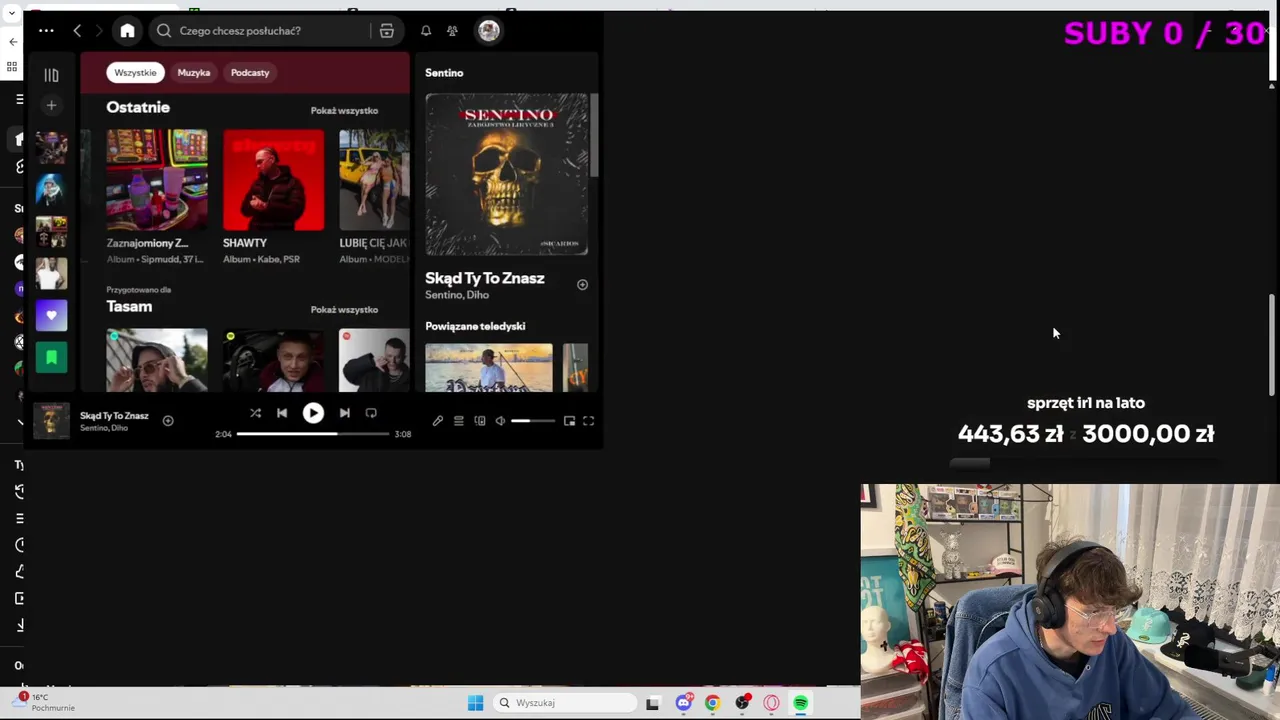Open Google Chrome from taskbar
The width and height of the screenshot is (1280, 720).
pos(712,703)
